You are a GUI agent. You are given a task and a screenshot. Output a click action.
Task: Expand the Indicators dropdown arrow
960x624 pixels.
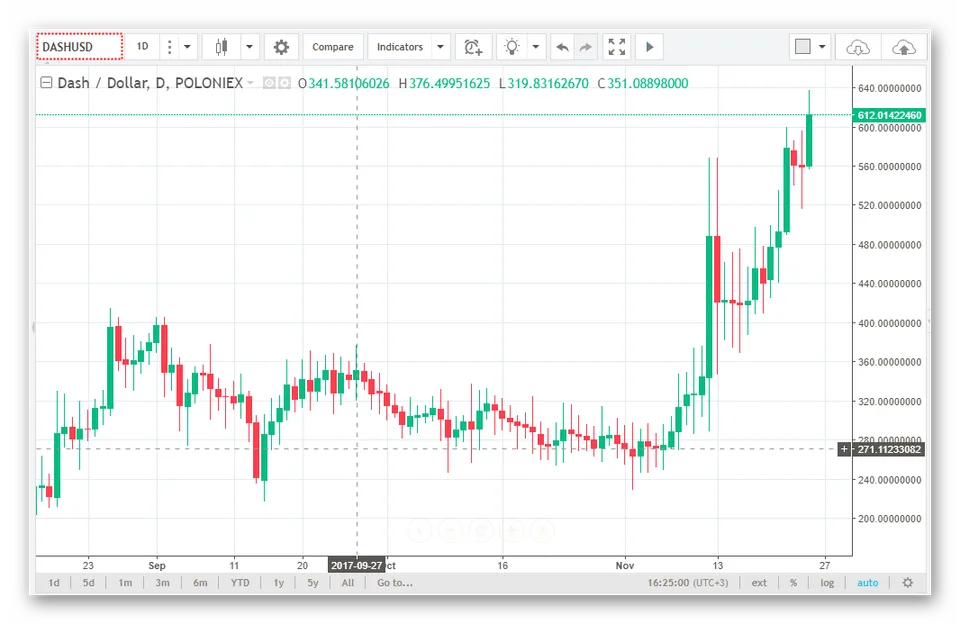[440, 47]
